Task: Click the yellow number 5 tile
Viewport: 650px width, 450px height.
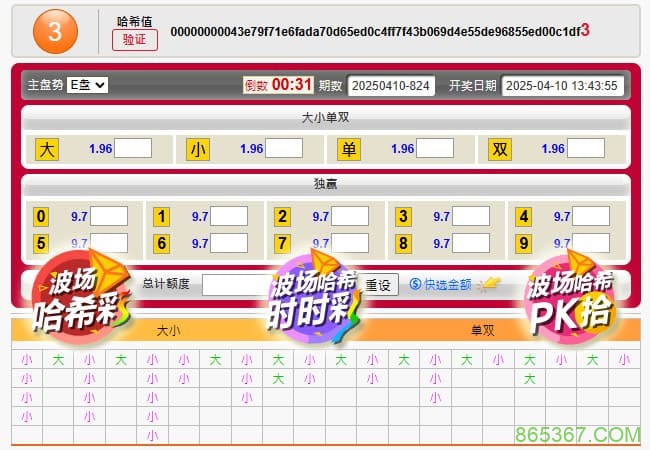Action: [41, 243]
